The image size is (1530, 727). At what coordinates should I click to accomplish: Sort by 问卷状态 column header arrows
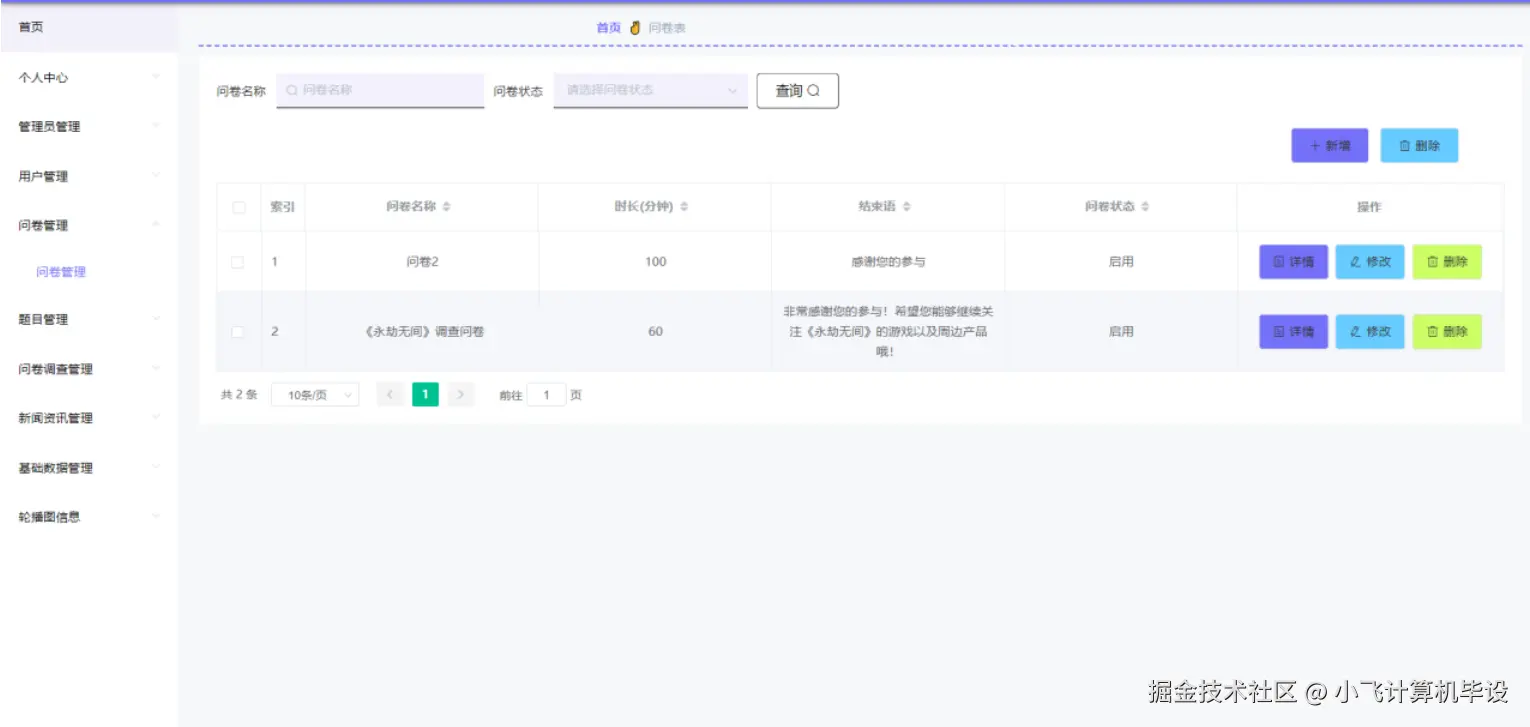coord(1145,207)
